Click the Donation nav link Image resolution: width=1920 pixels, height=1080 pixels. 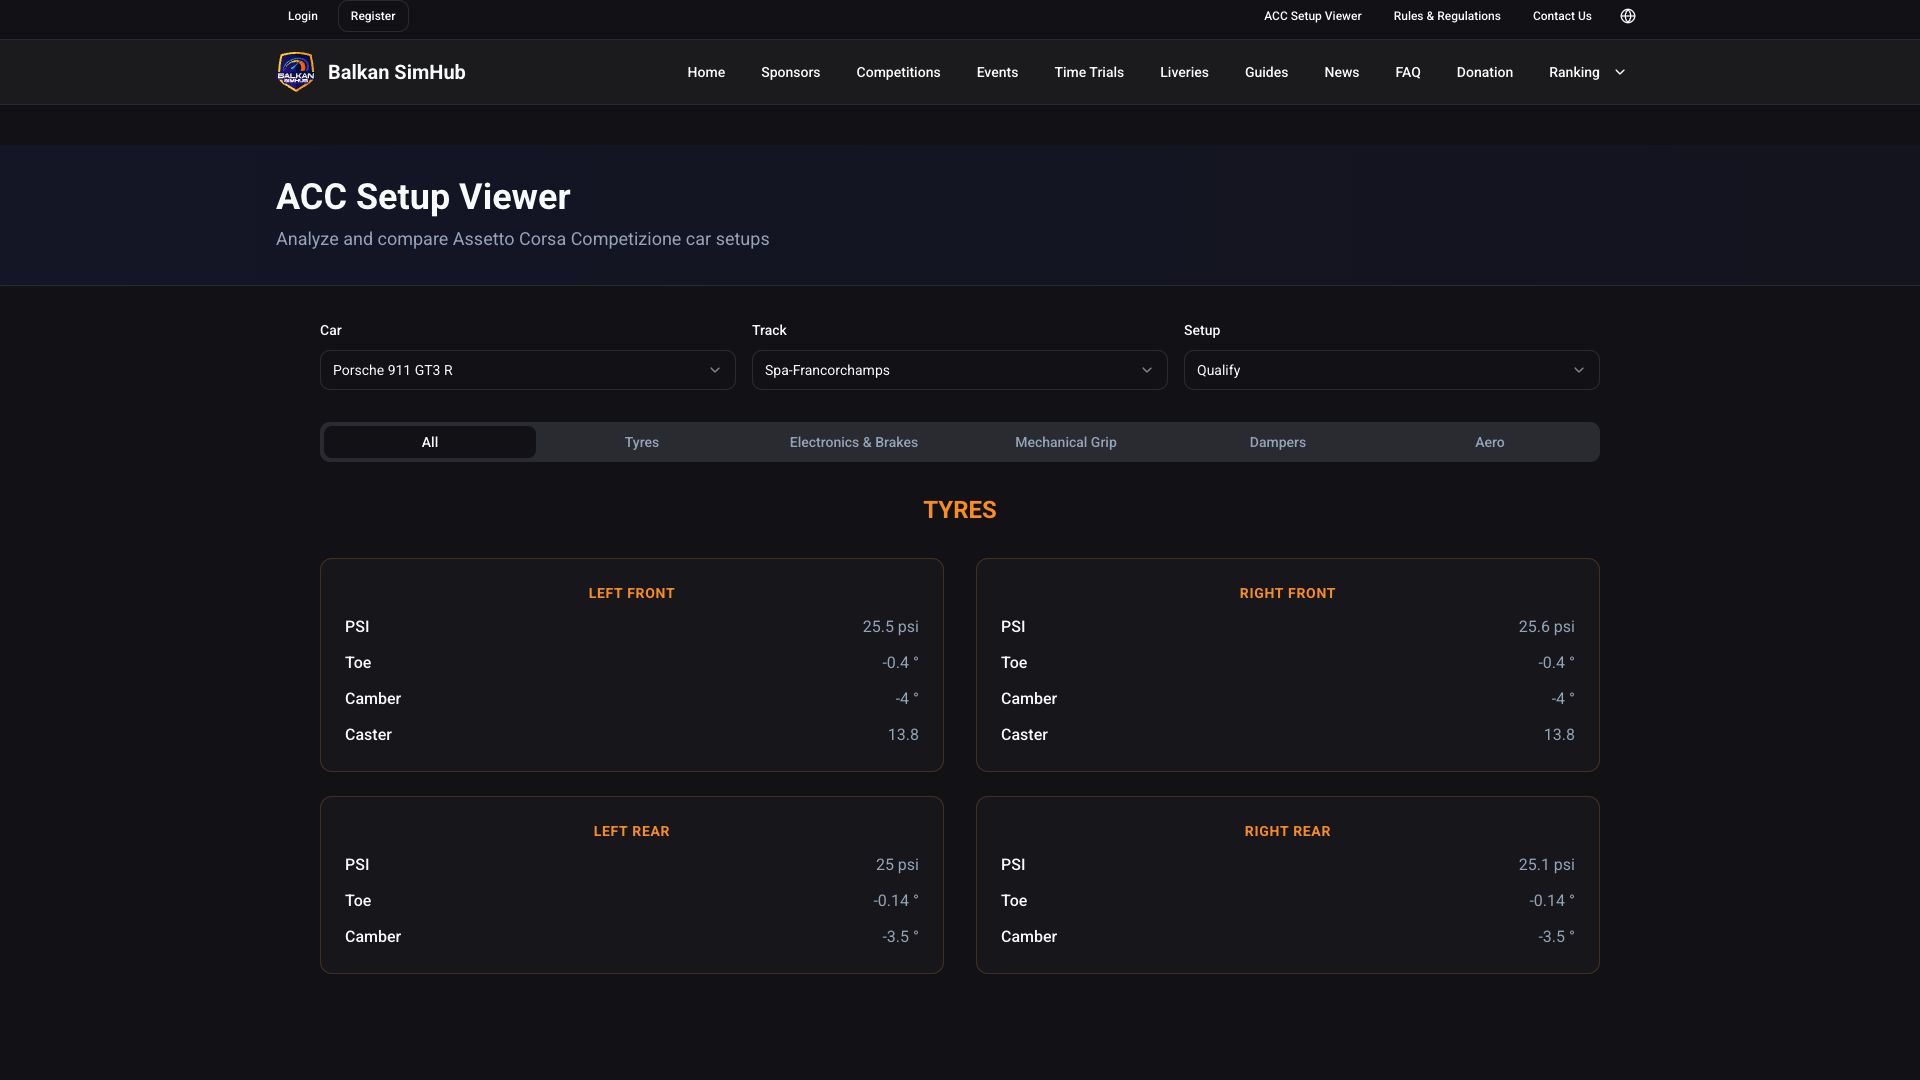(1484, 72)
